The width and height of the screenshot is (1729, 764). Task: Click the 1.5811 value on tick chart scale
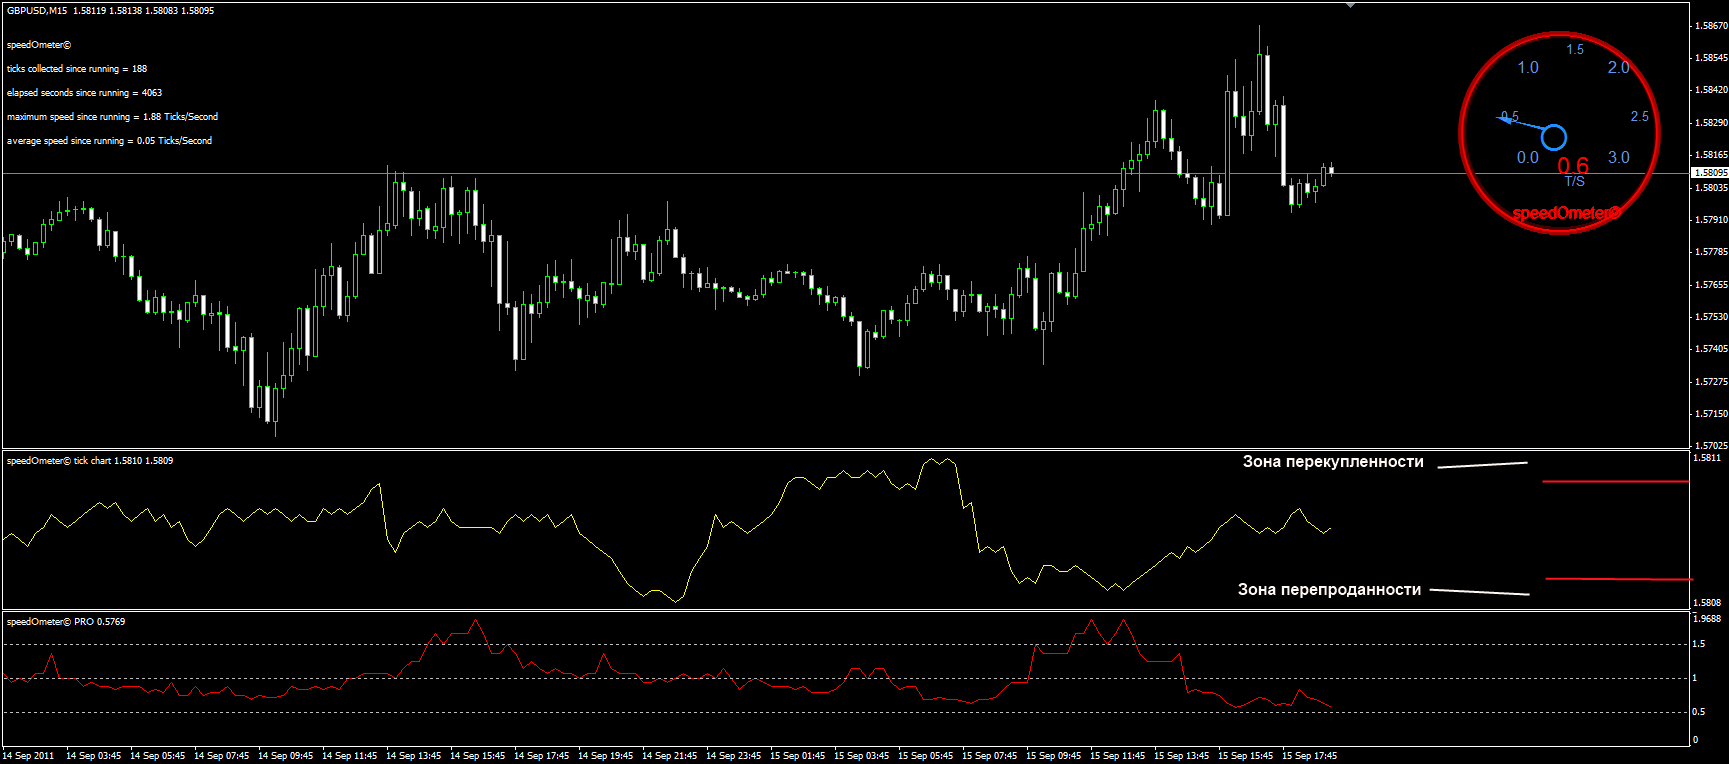(1706, 458)
